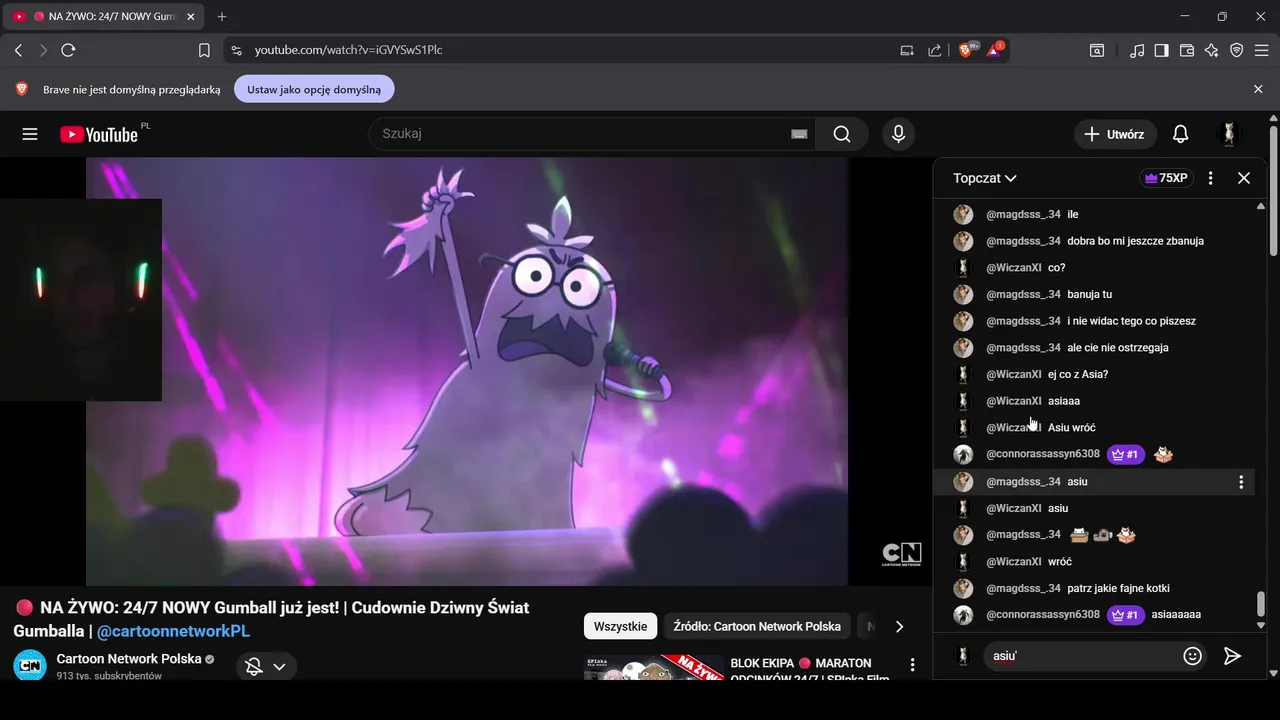Image resolution: width=1280 pixels, height=720 pixels.
Task: Open the cast media icon in address bar
Action: (x=907, y=50)
